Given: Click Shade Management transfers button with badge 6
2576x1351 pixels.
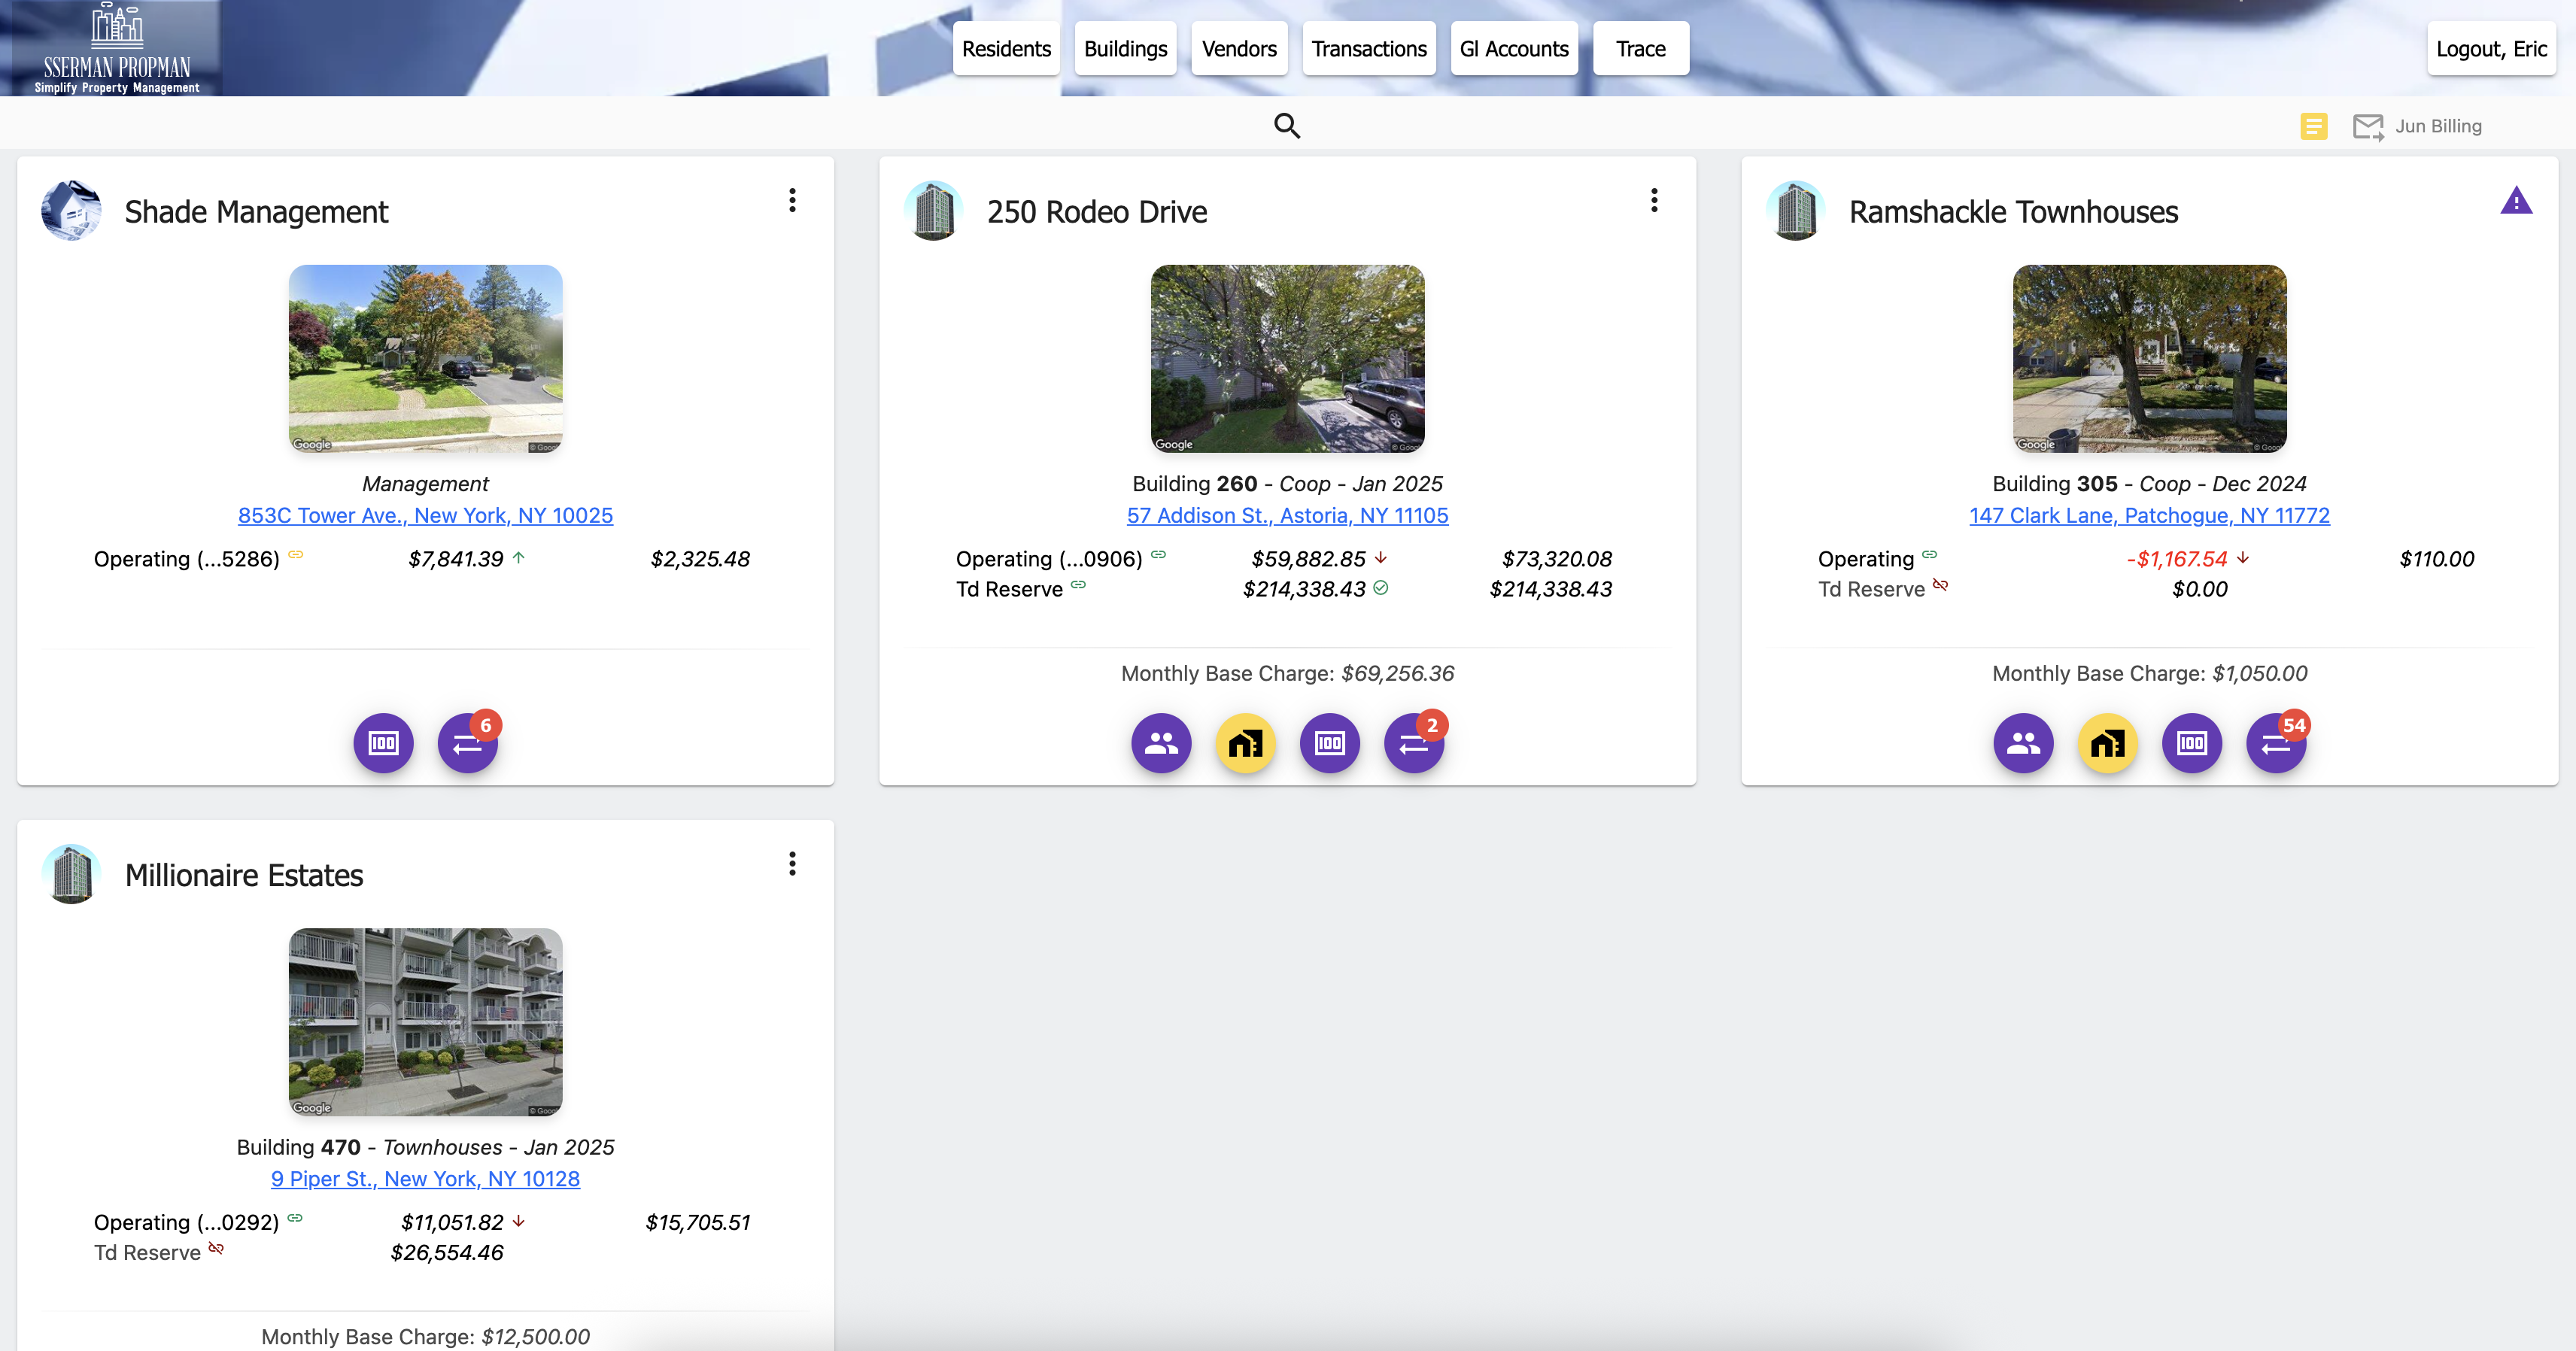Looking at the screenshot, I should point(467,743).
